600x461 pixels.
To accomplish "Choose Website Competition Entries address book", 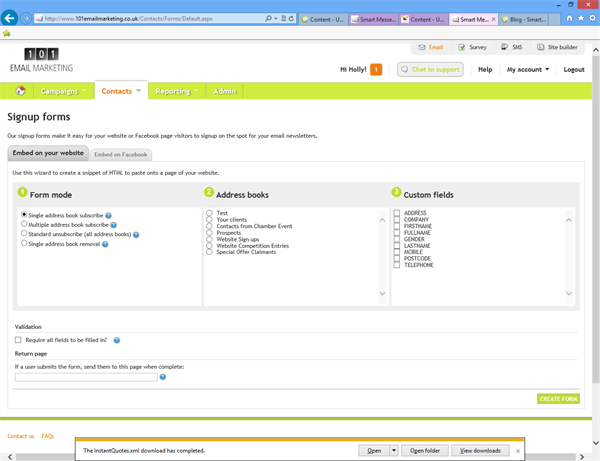I will tap(209, 245).
